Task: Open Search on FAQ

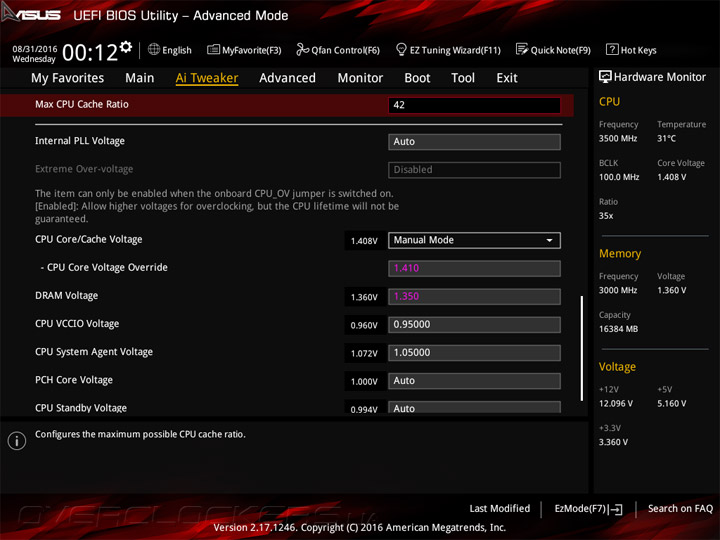Action: point(680,508)
